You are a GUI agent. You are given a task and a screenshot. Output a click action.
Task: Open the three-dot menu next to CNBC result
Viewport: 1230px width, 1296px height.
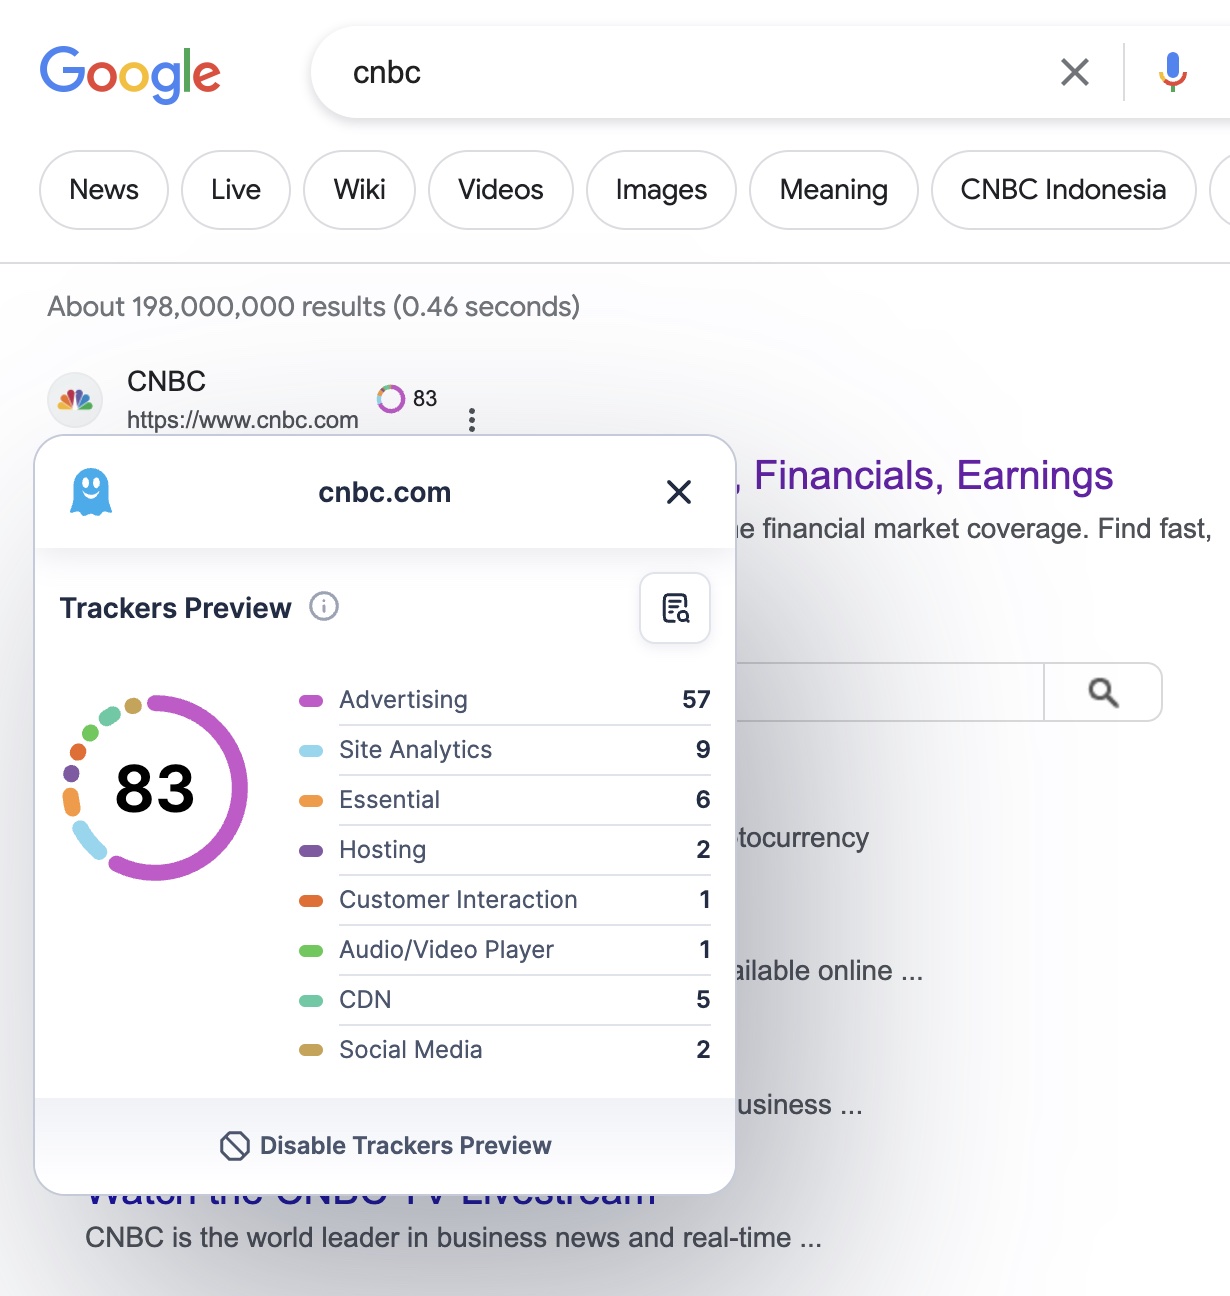[x=472, y=420]
